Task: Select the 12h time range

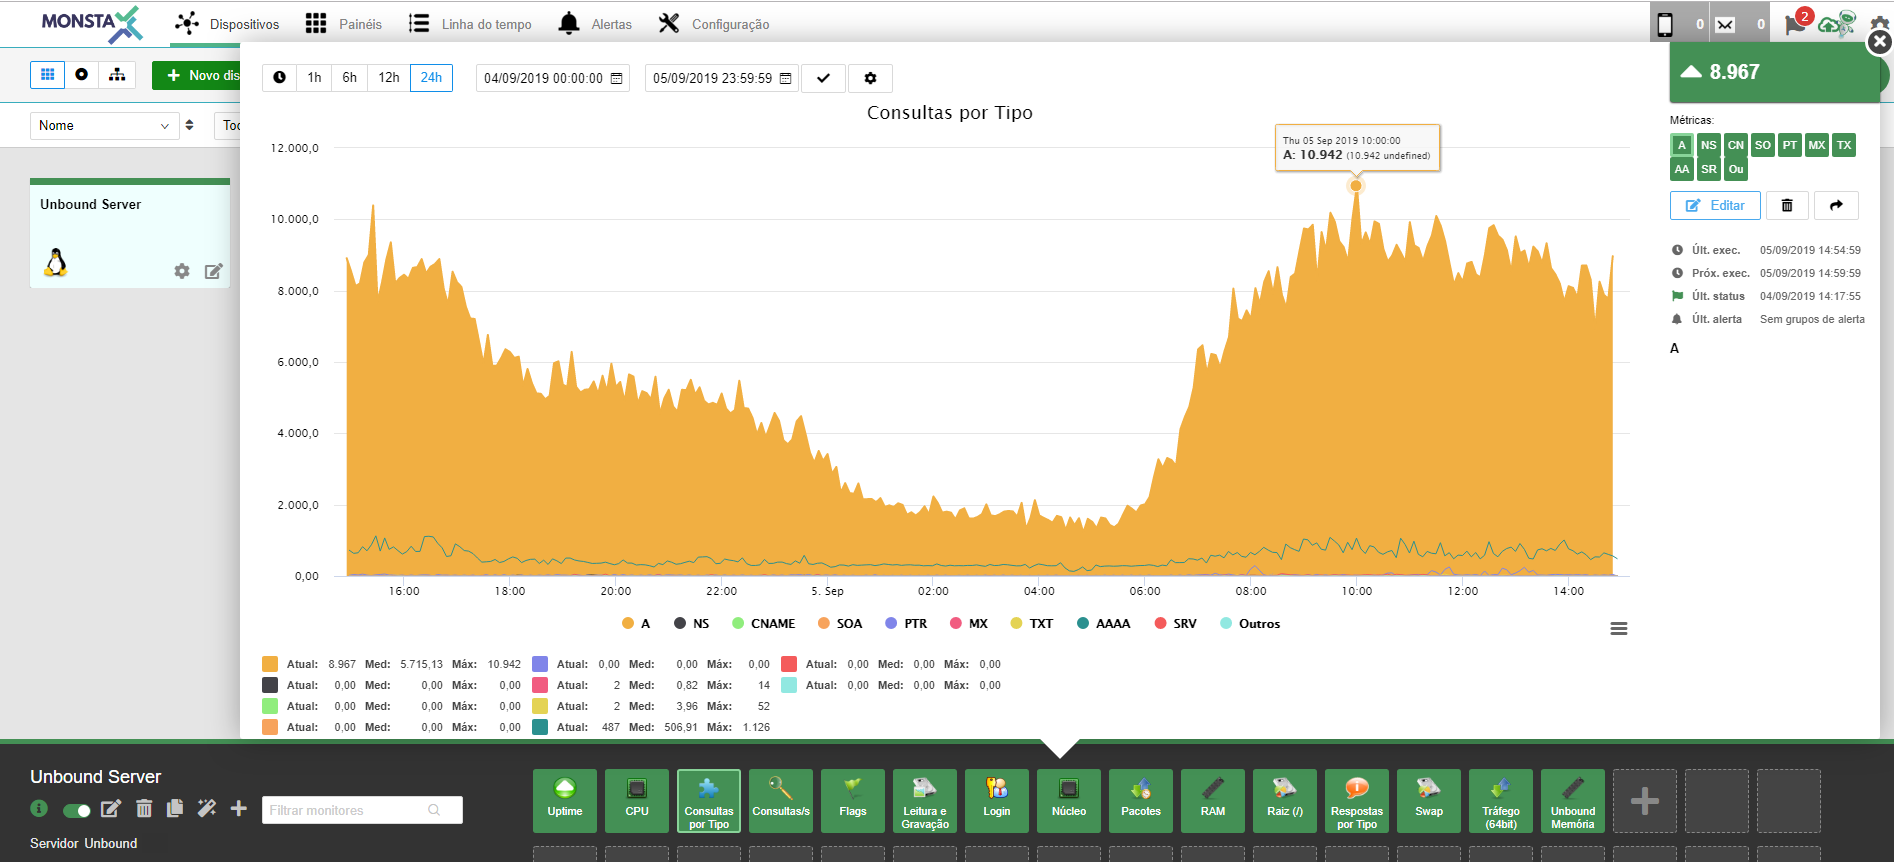Action: [x=389, y=78]
